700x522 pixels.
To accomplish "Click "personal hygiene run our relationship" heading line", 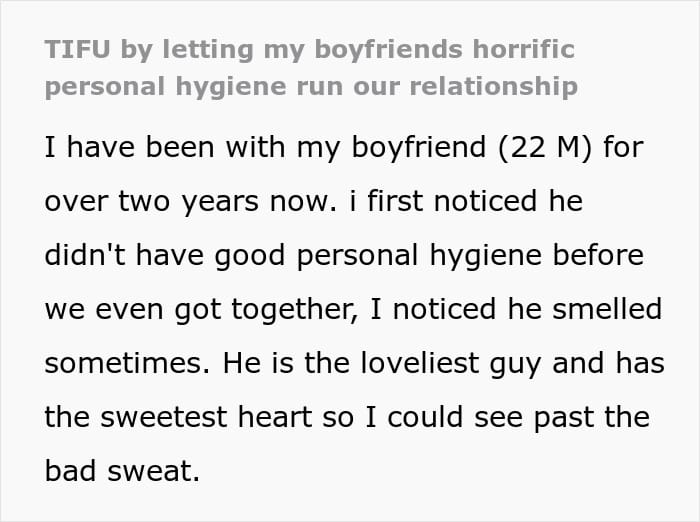I will (x=311, y=87).
